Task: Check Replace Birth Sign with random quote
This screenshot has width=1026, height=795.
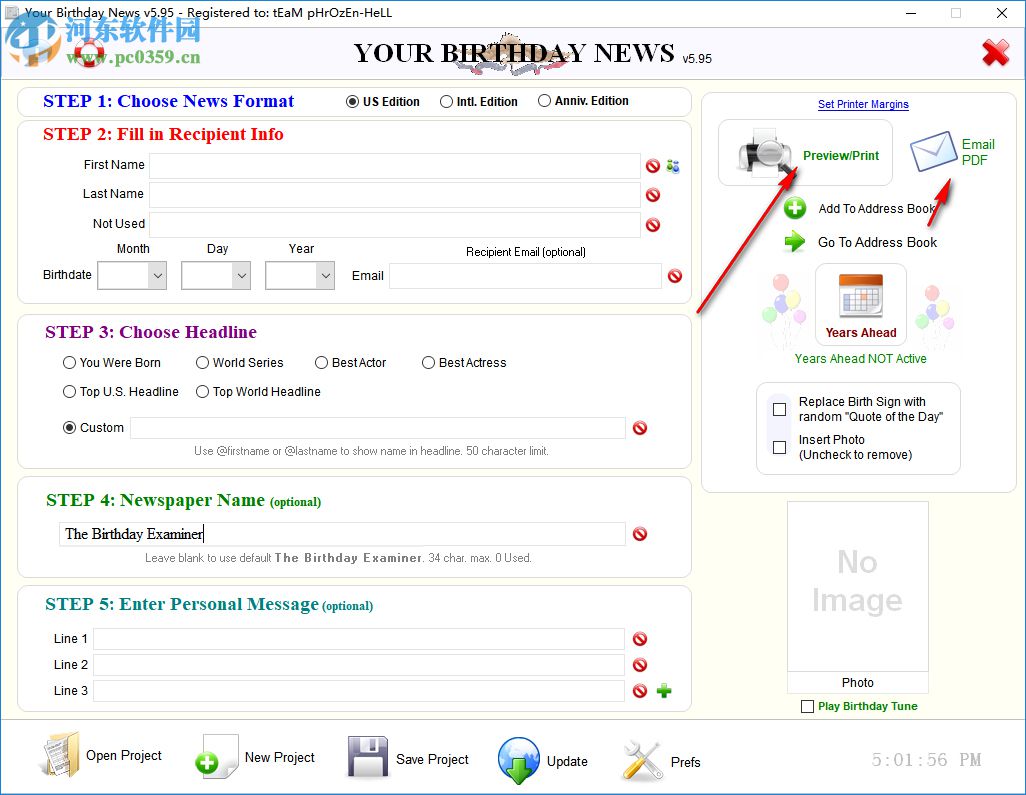Action: coord(779,409)
